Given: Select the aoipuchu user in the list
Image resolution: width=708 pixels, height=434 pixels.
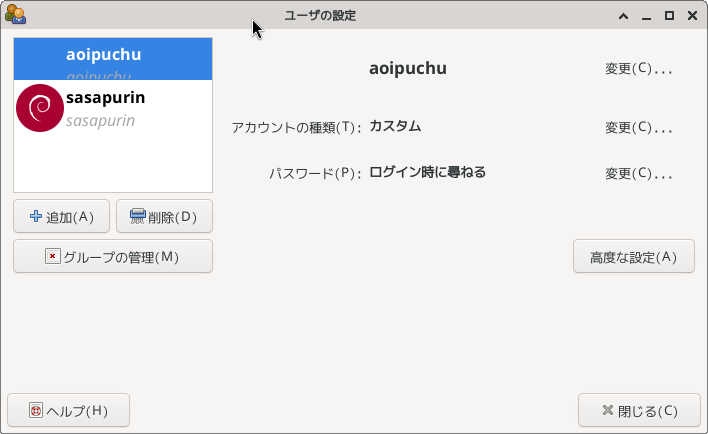Looking at the screenshot, I should tap(113, 59).
